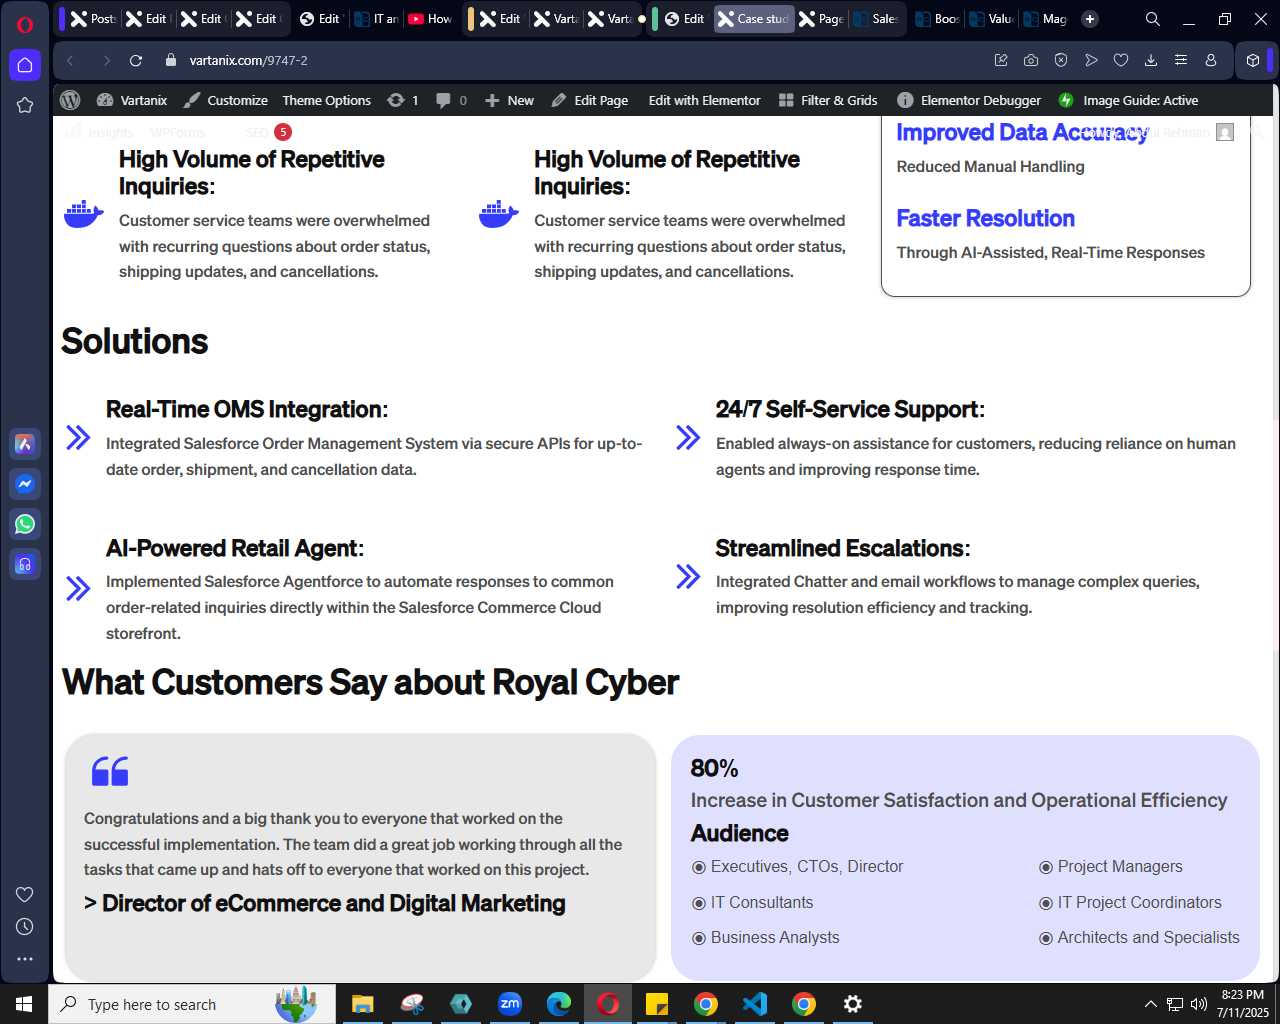The height and width of the screenshot is (1024, 1280).
Task: Search open tabs with magnifier icon
Action: pyautogui.click(x=1153, y=19)
